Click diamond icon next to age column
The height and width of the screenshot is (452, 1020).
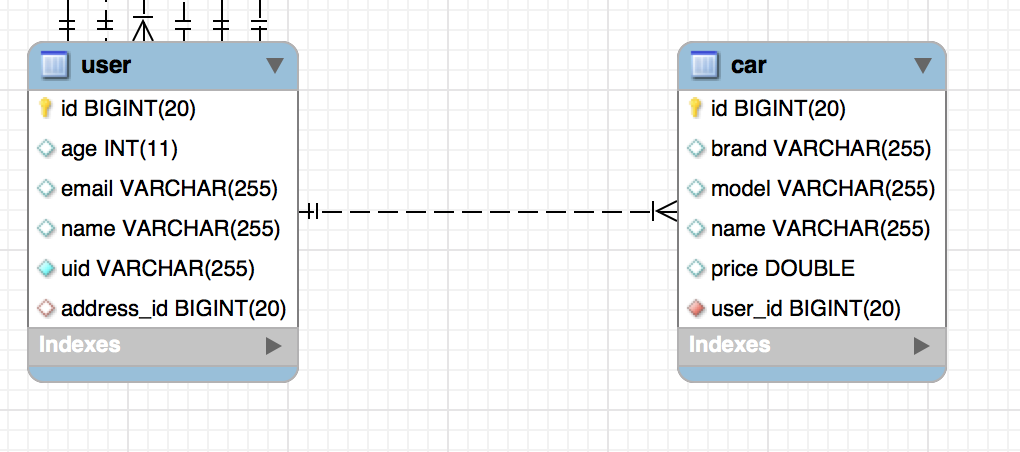pos(46,149)
